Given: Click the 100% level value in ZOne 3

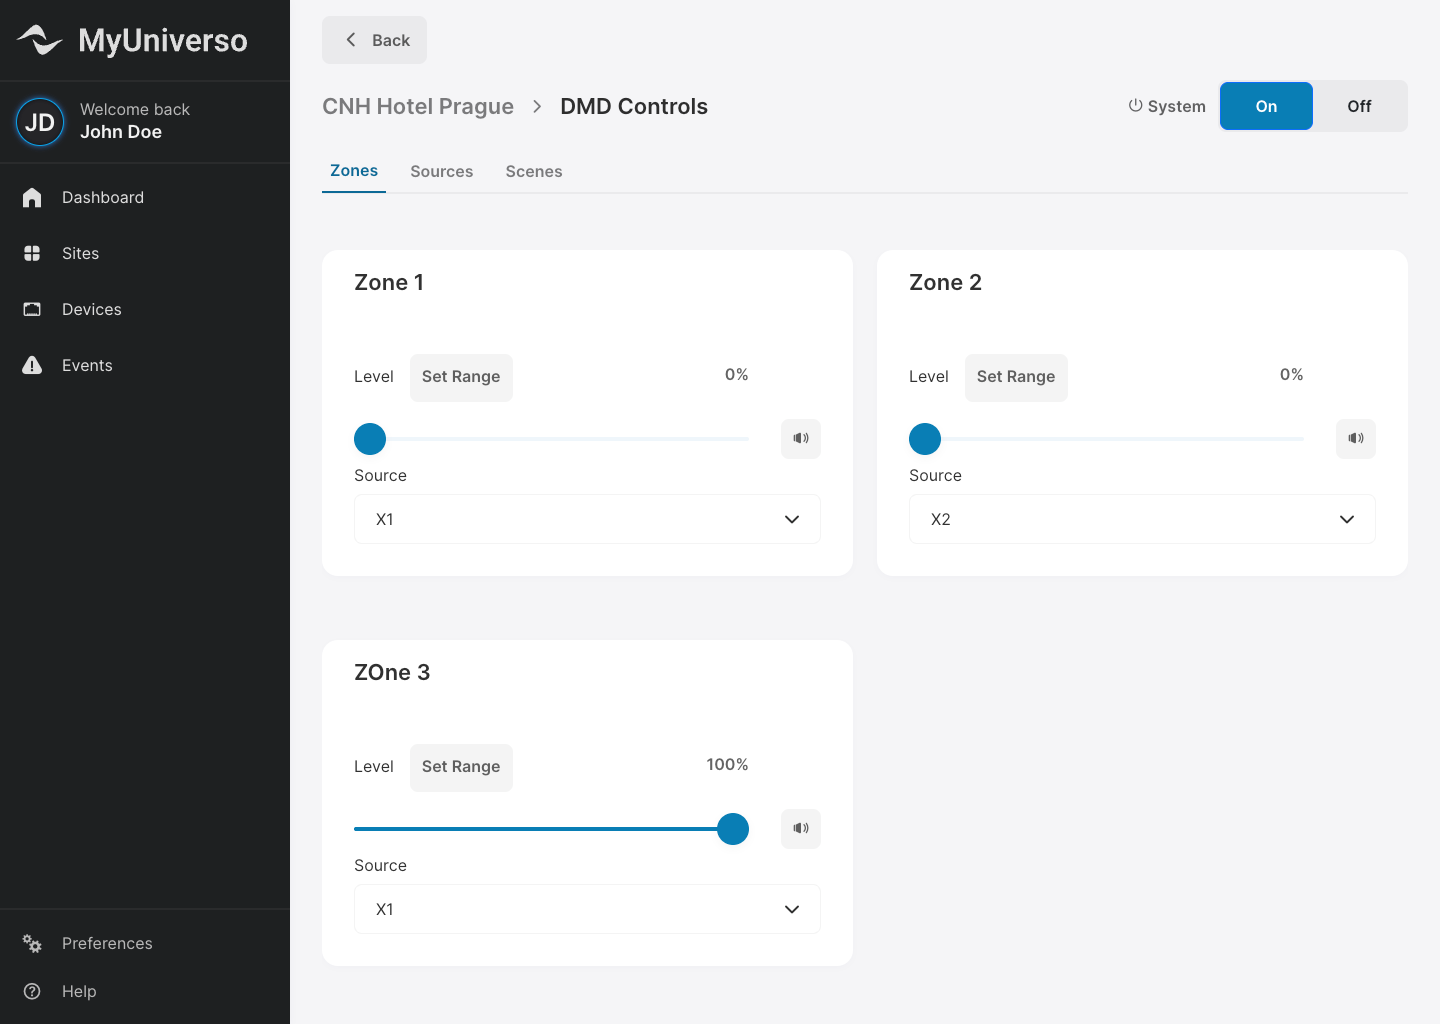Looking at the screenshot, I should (727, 764).
